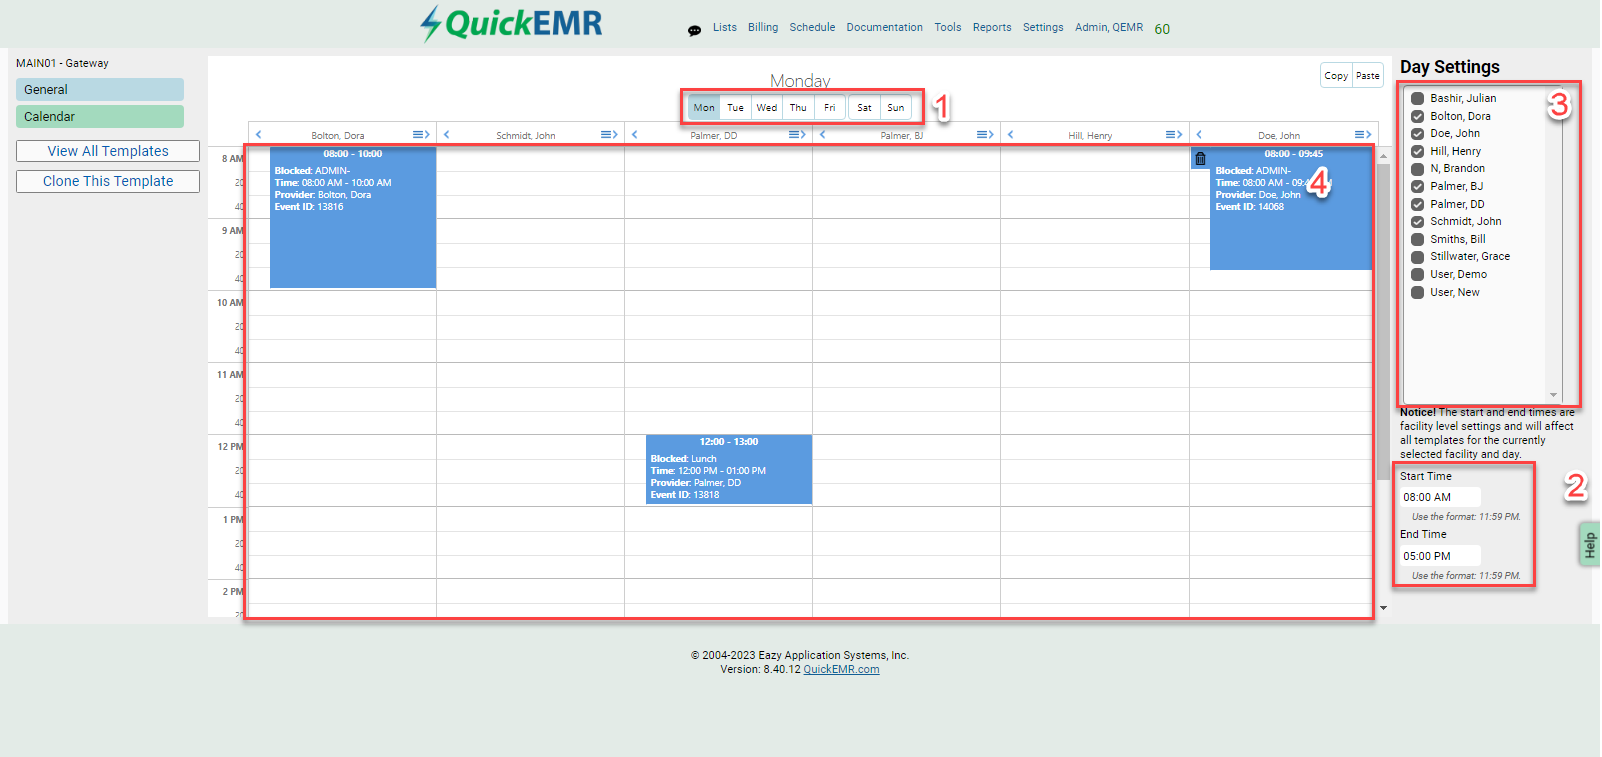The image size is (1602, 757).
Task: Click the session timer 60 counter
Action: pos(1162,29)
